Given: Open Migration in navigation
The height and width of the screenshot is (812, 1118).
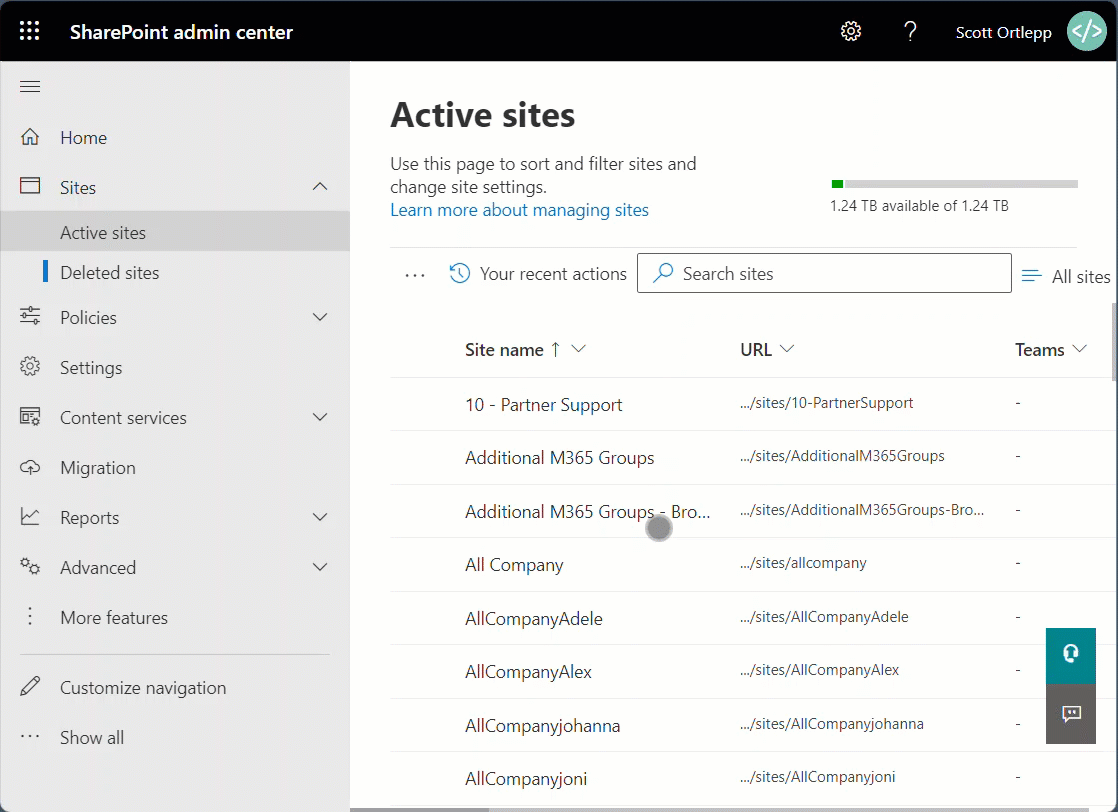Looking at the screenshot, I should pyautogui.click(x=98, y=468).
